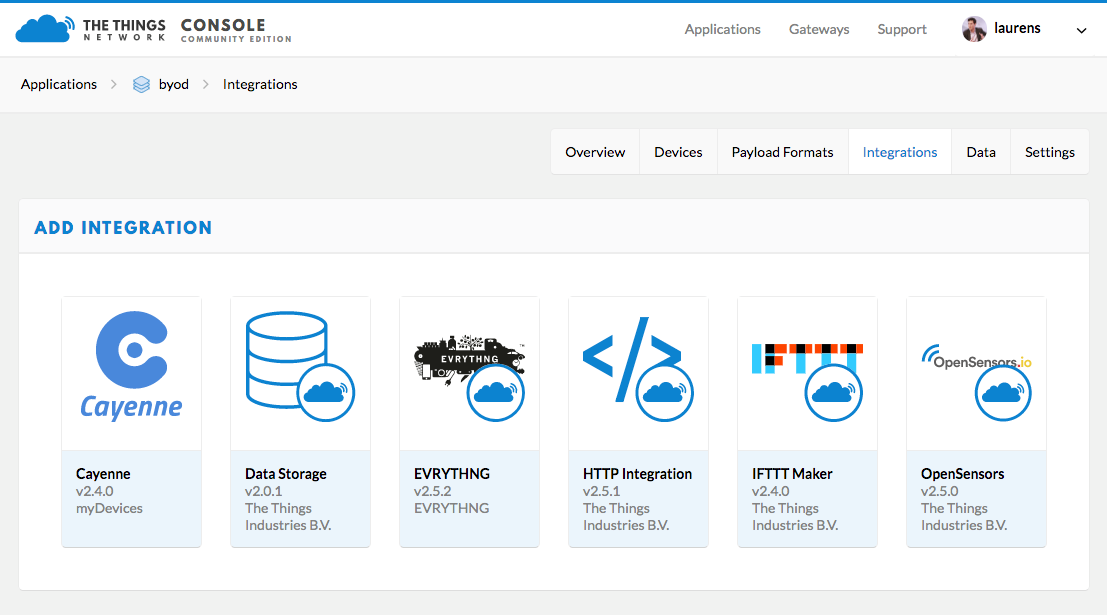The image size is (1107, 615).
Task: Switch to the Overview tab
Action: (595, 152)
